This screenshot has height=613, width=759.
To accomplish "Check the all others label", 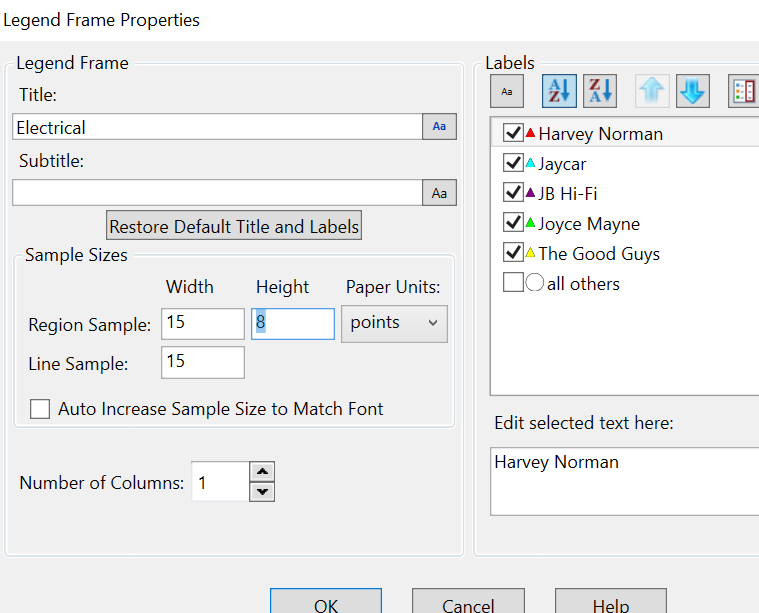I will (x=513, y=282).
